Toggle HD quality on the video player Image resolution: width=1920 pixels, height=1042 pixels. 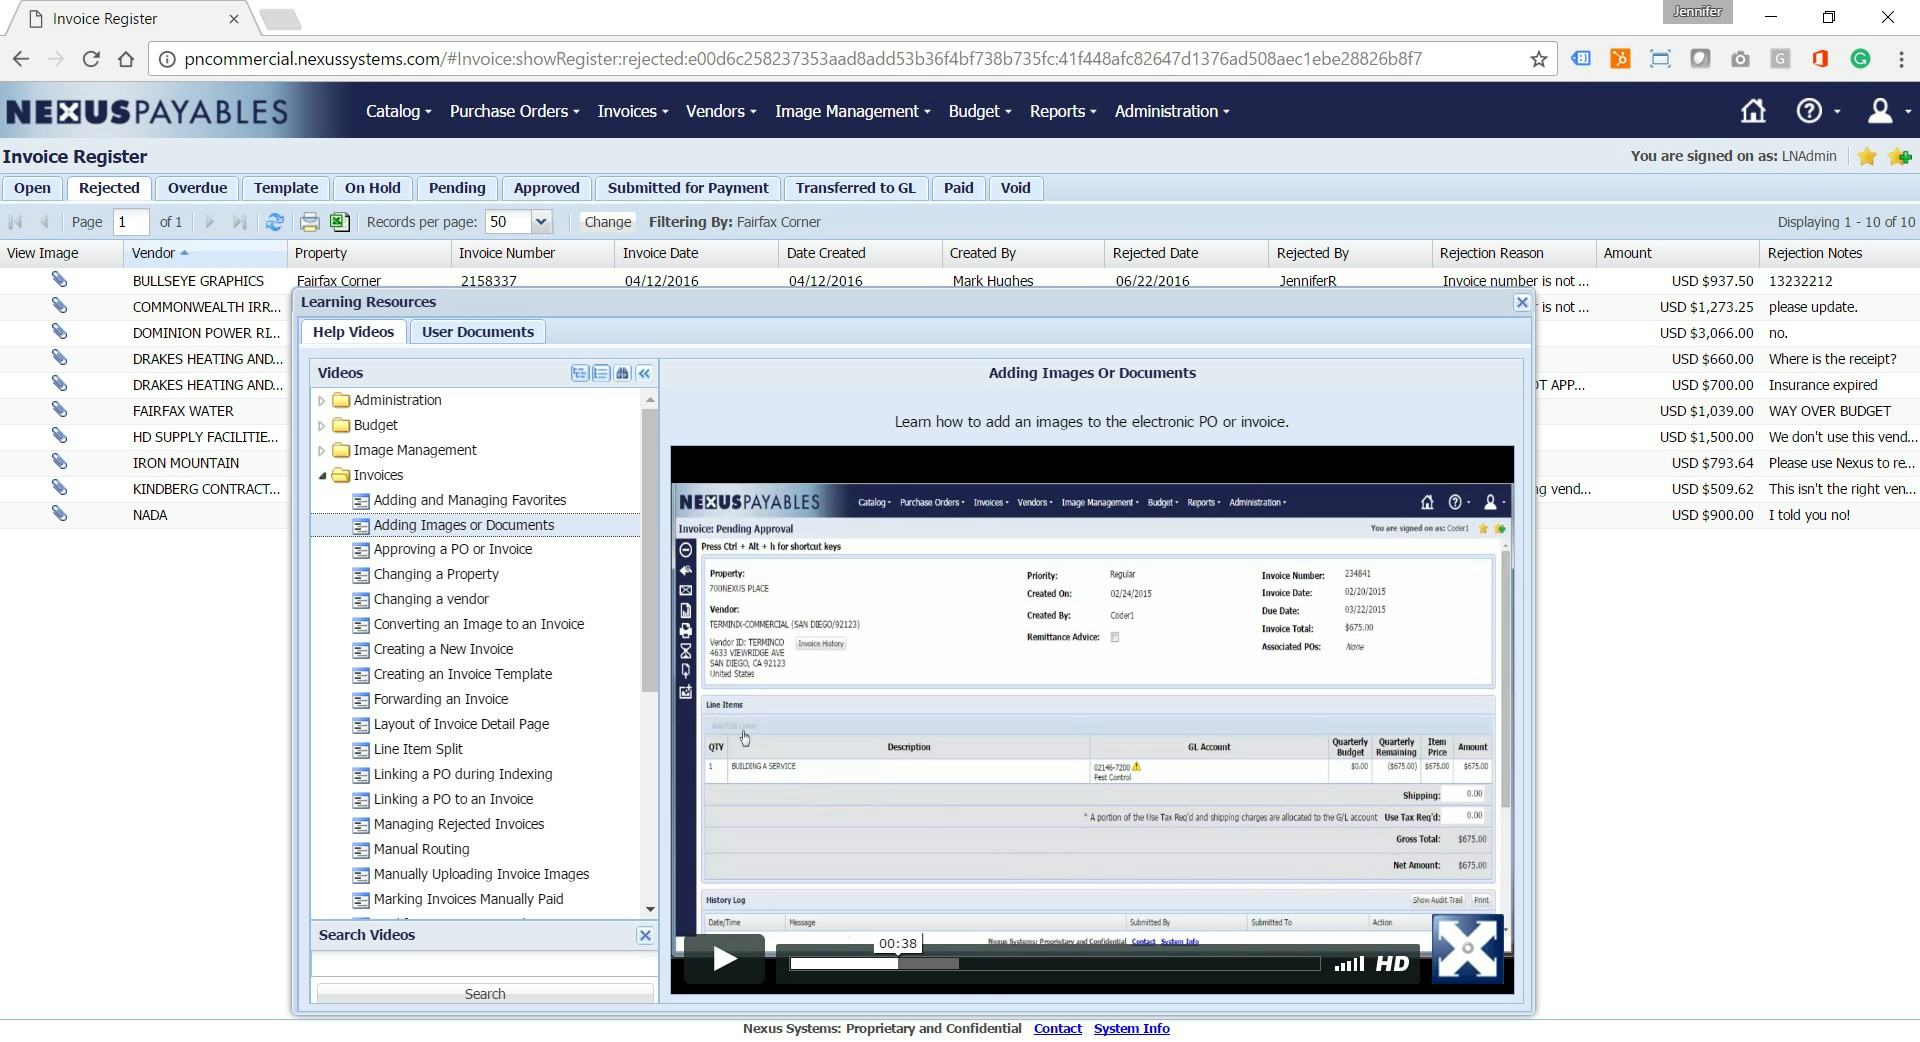(x=1392, y=964)
